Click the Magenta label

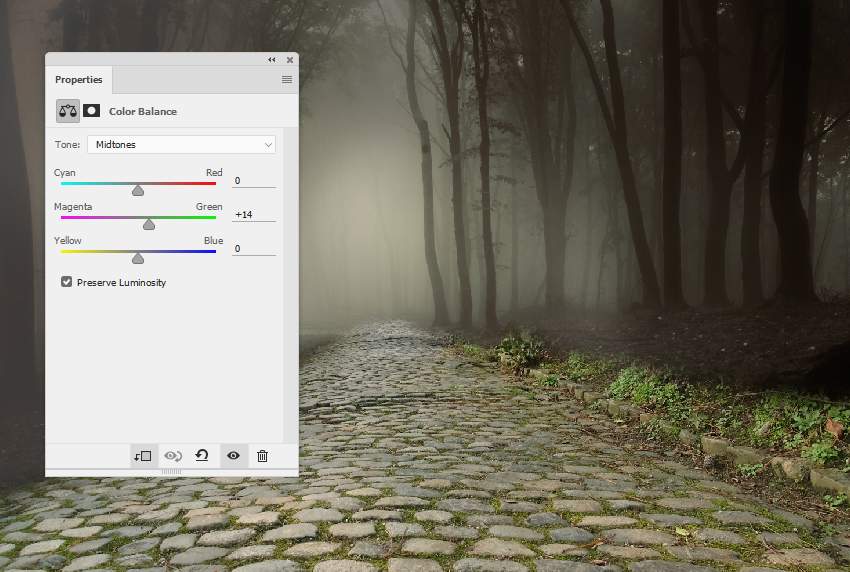[73, 207]
